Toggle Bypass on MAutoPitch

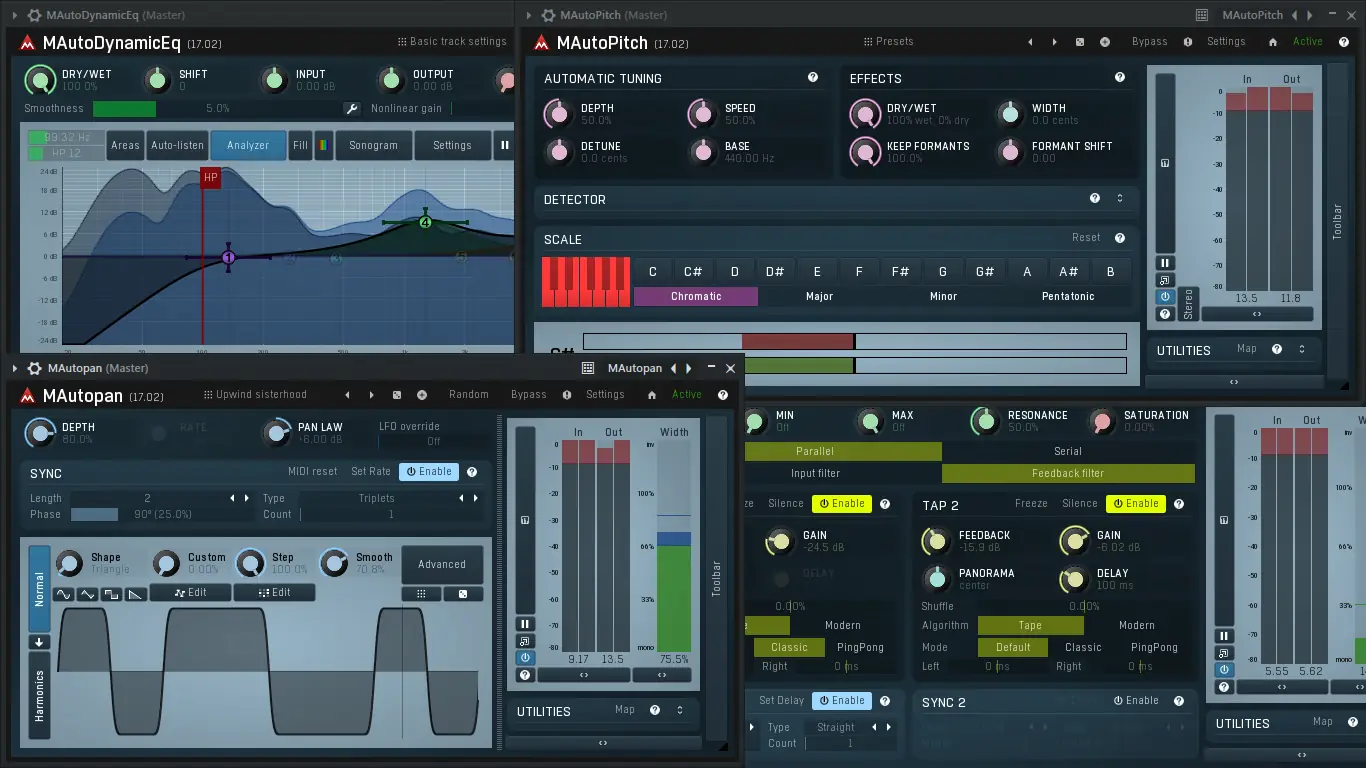coord(1149,42)
